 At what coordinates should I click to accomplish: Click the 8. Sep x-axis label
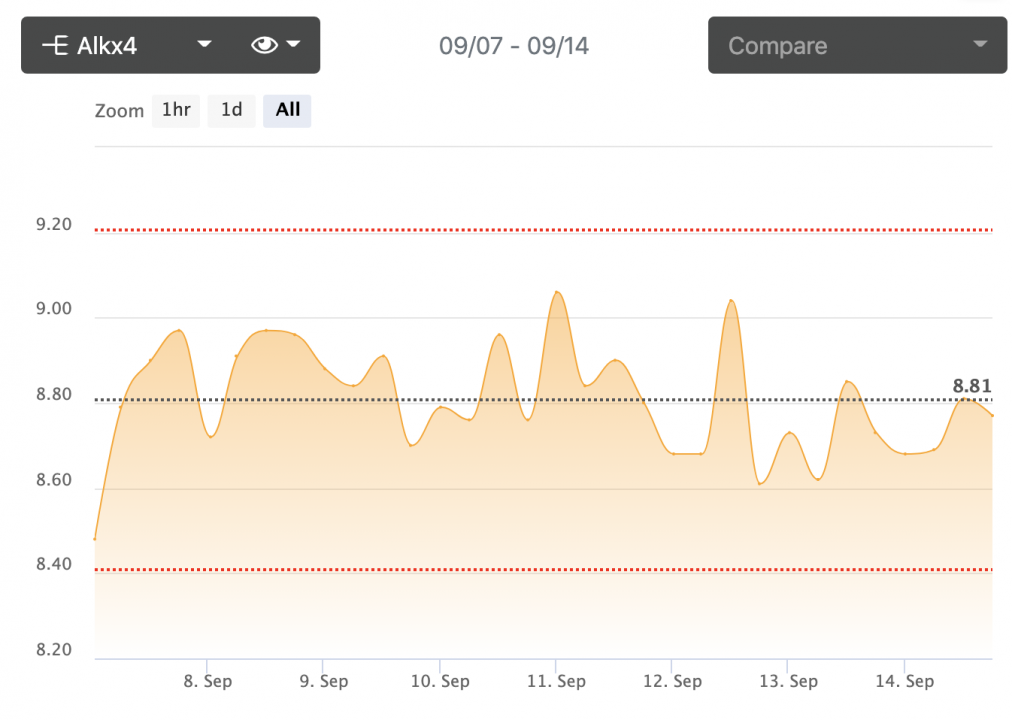(x=207, y=681)
